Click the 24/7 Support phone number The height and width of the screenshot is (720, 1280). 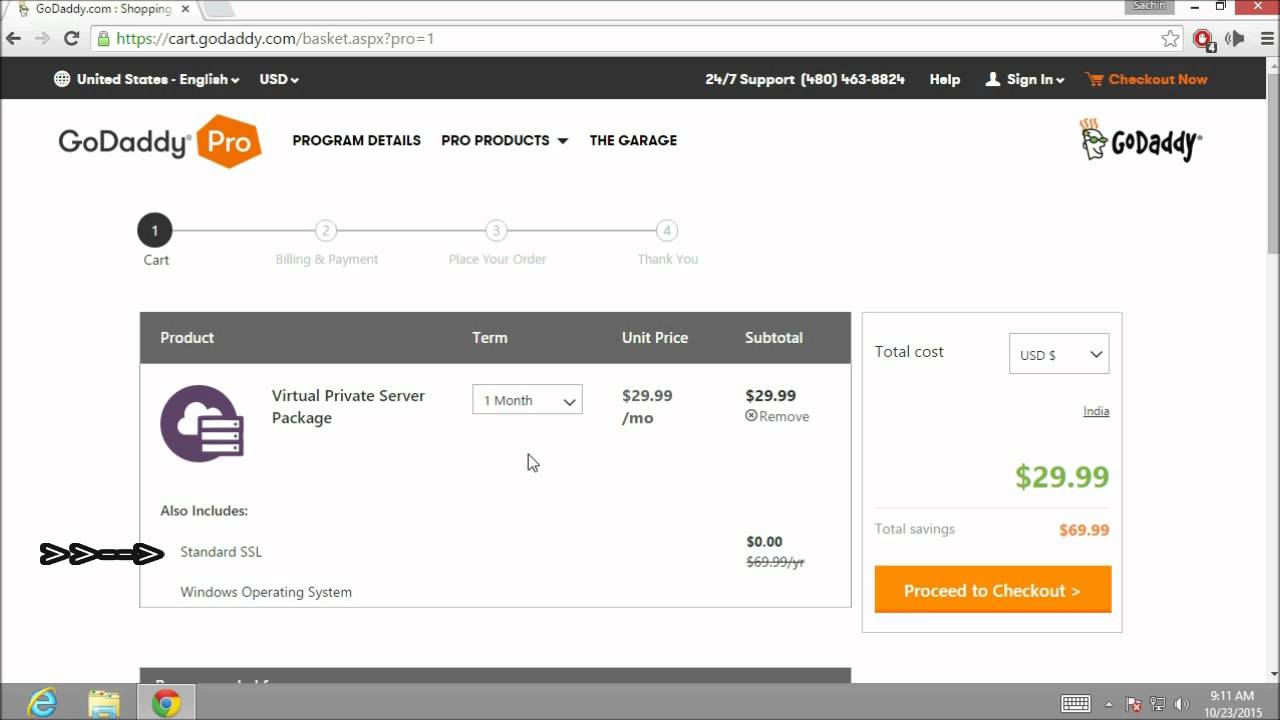point(852,79)
